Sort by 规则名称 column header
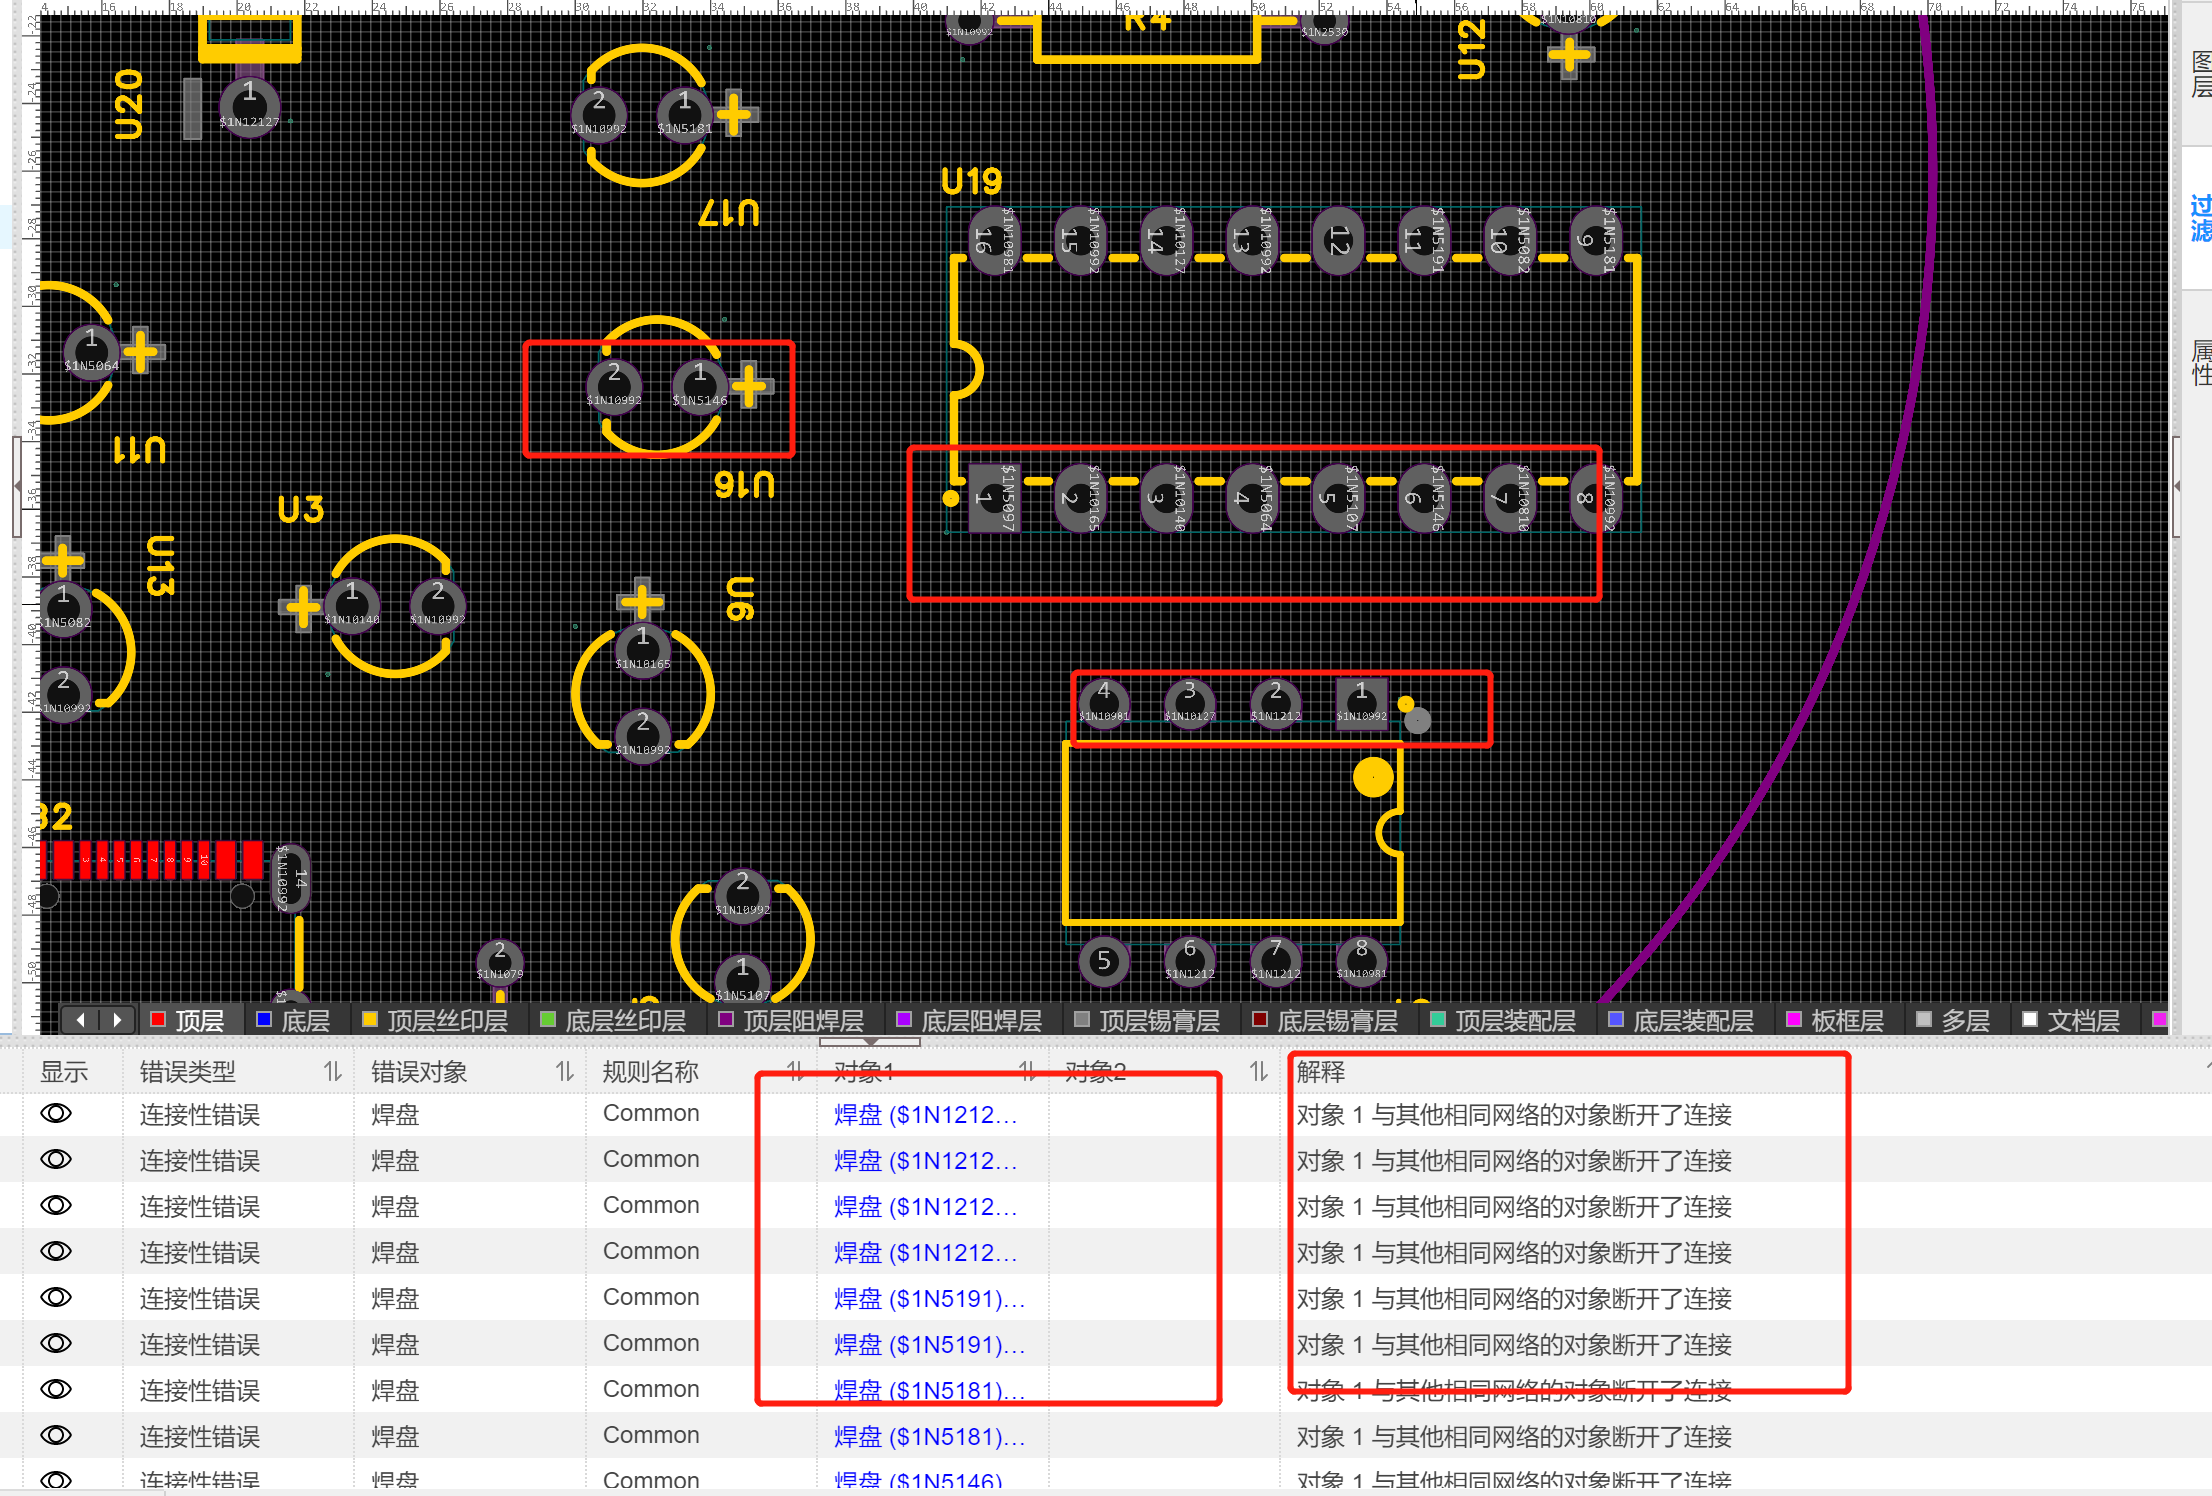 click(x=650, y=1072)
